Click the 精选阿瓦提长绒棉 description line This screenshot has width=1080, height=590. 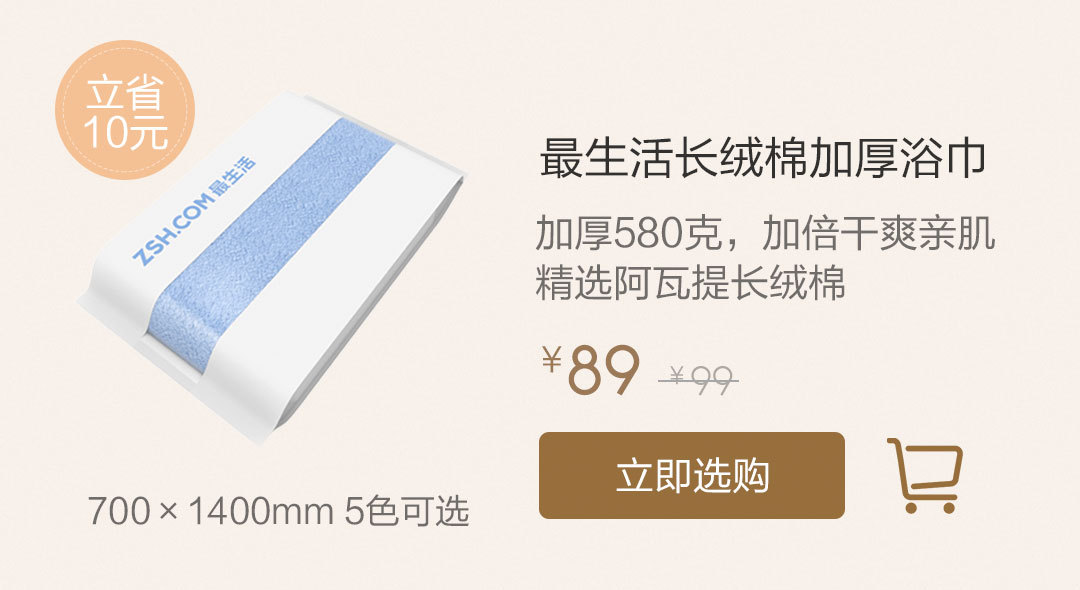[x=690, y=283]
